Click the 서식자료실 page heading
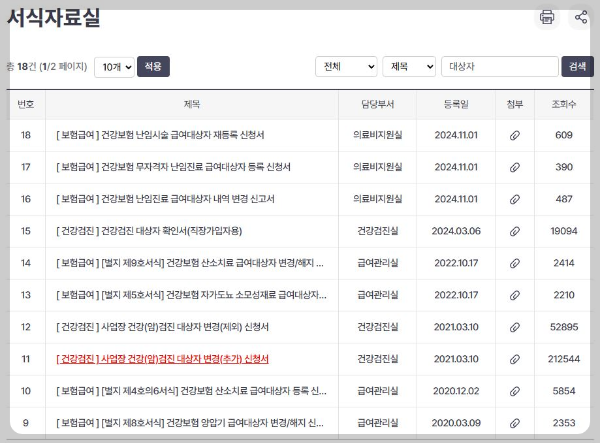 (54, 18)
